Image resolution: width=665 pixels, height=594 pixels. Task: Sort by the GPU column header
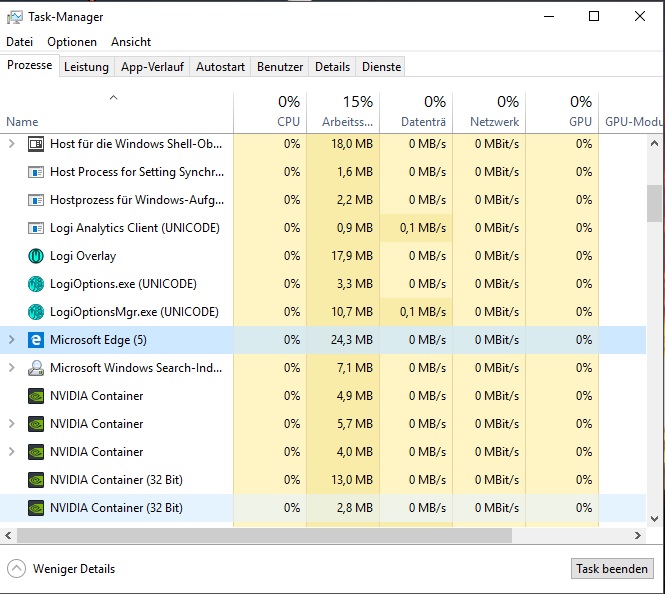point(562,112)
